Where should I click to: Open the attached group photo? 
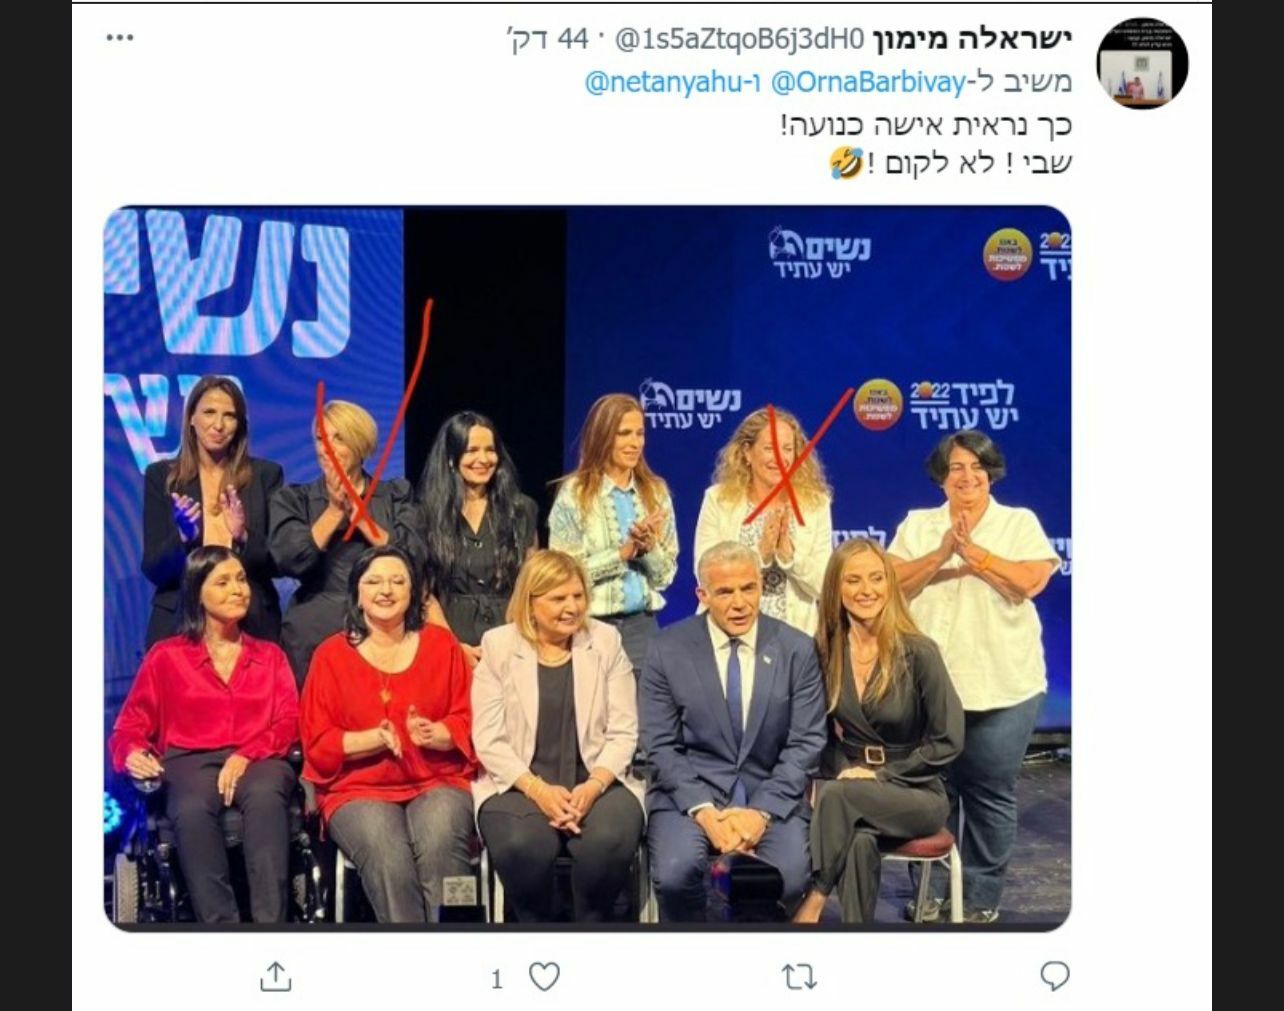point(588,568)
